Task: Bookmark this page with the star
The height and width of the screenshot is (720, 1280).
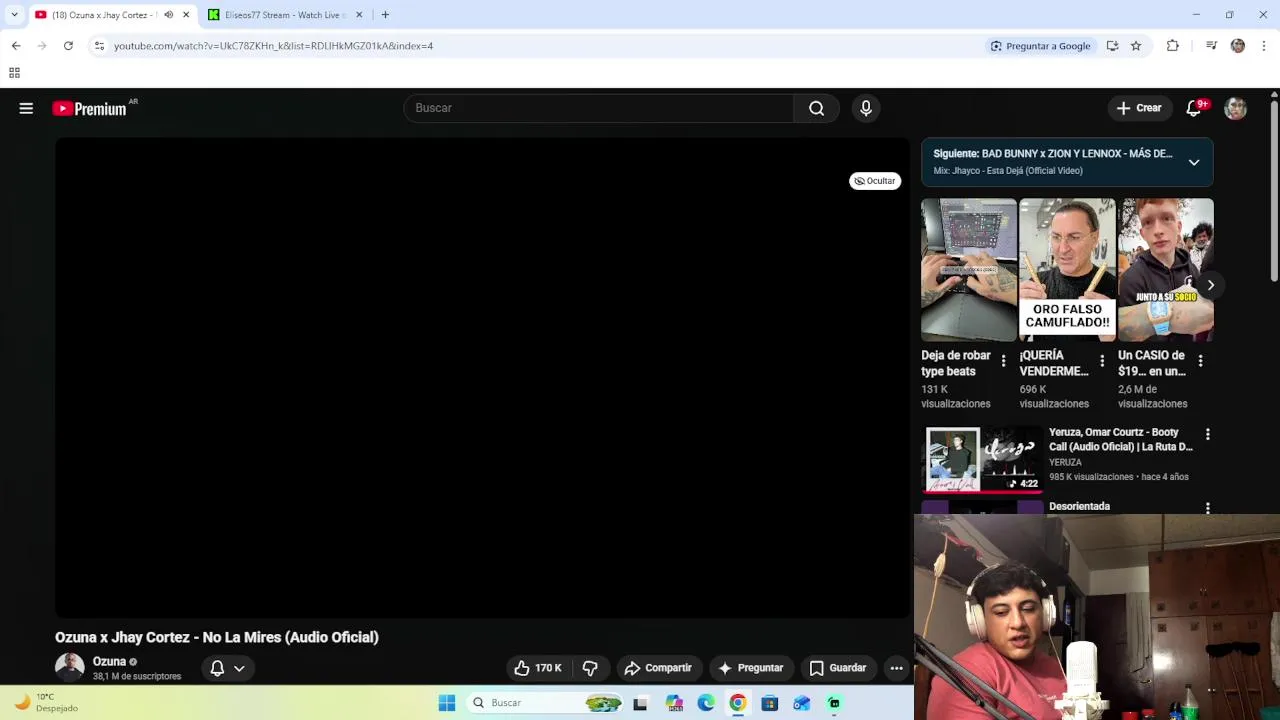Action: point(1136,46)
